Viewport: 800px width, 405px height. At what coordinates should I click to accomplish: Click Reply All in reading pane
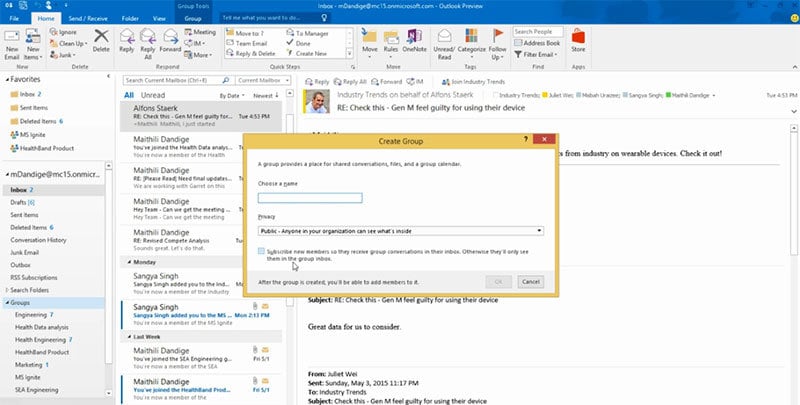[351, 82]
